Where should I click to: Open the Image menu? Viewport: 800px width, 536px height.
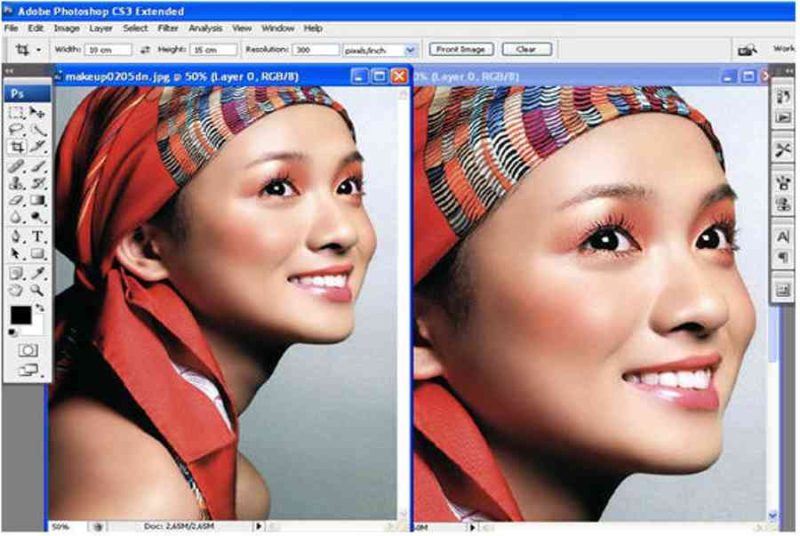coord(67,29)
